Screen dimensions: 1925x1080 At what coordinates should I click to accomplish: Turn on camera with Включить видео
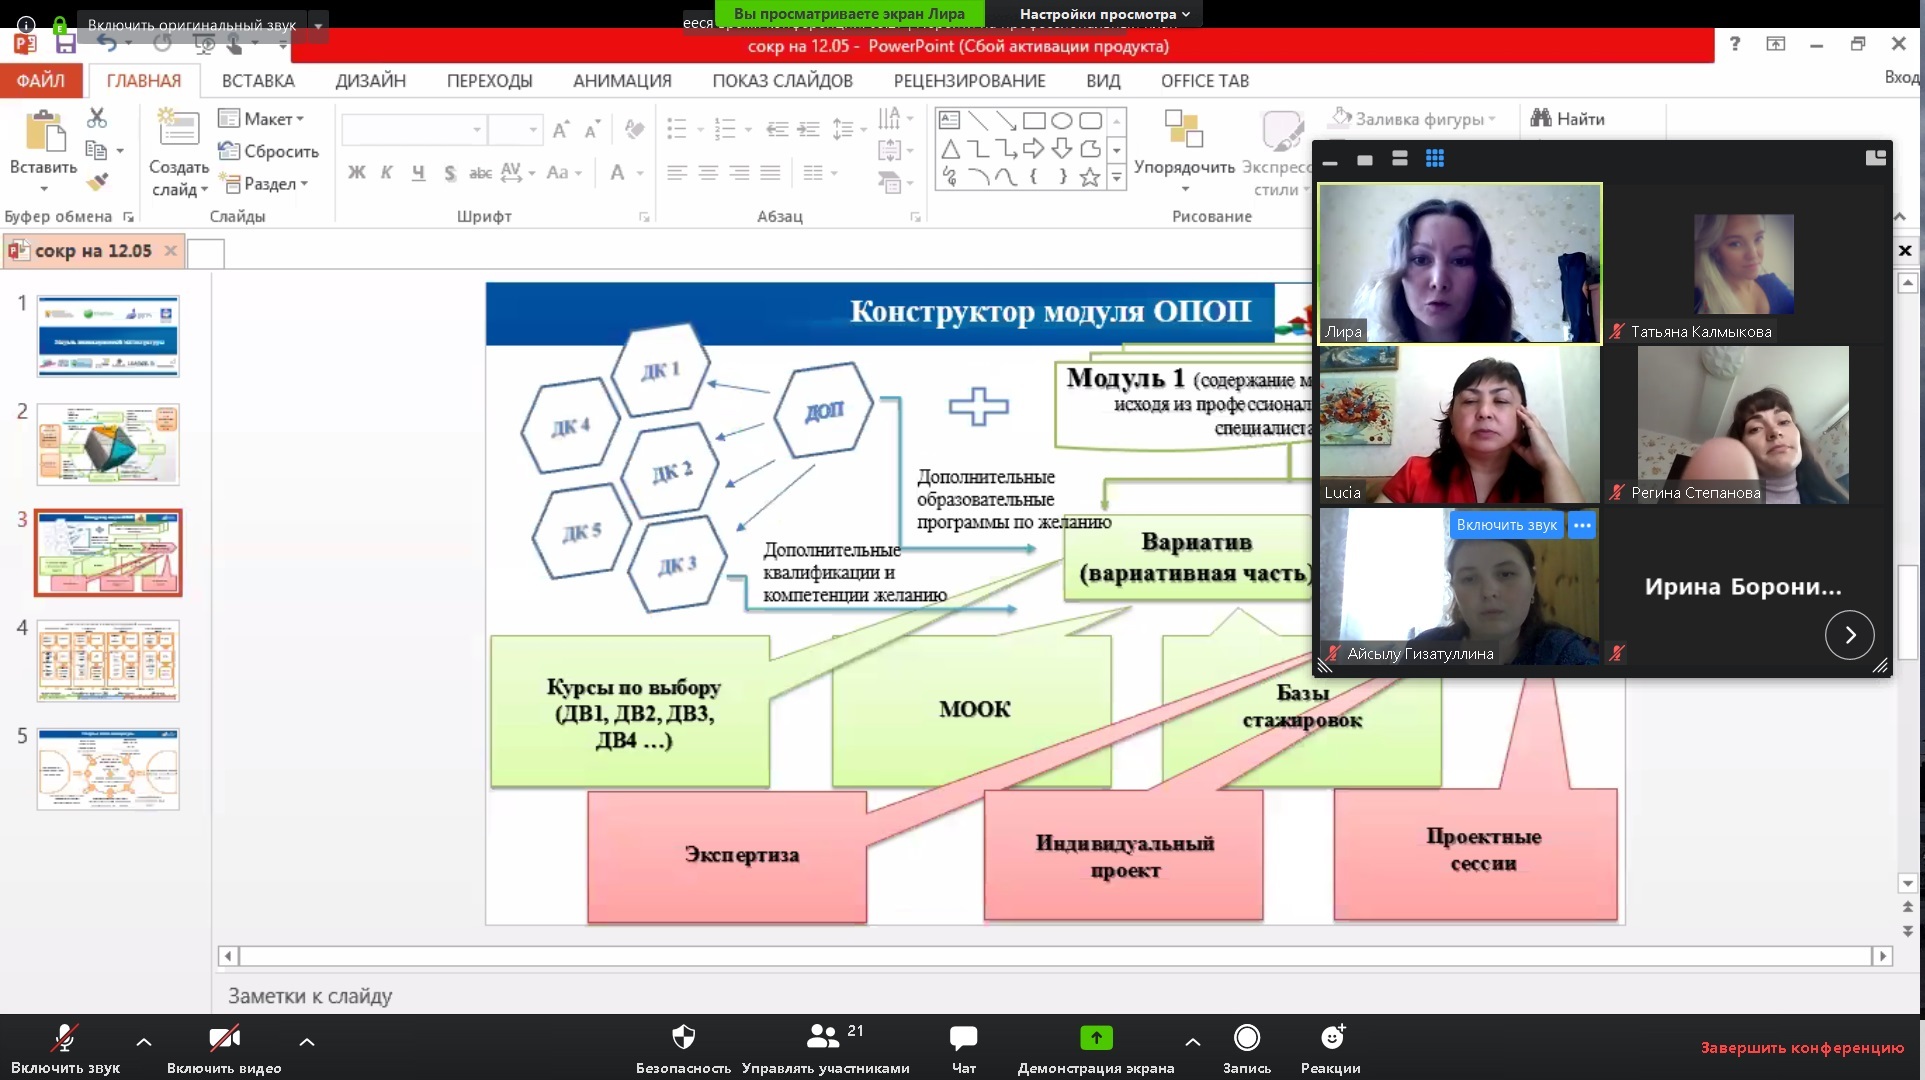pyautogui.click(x=224, y=1040)
